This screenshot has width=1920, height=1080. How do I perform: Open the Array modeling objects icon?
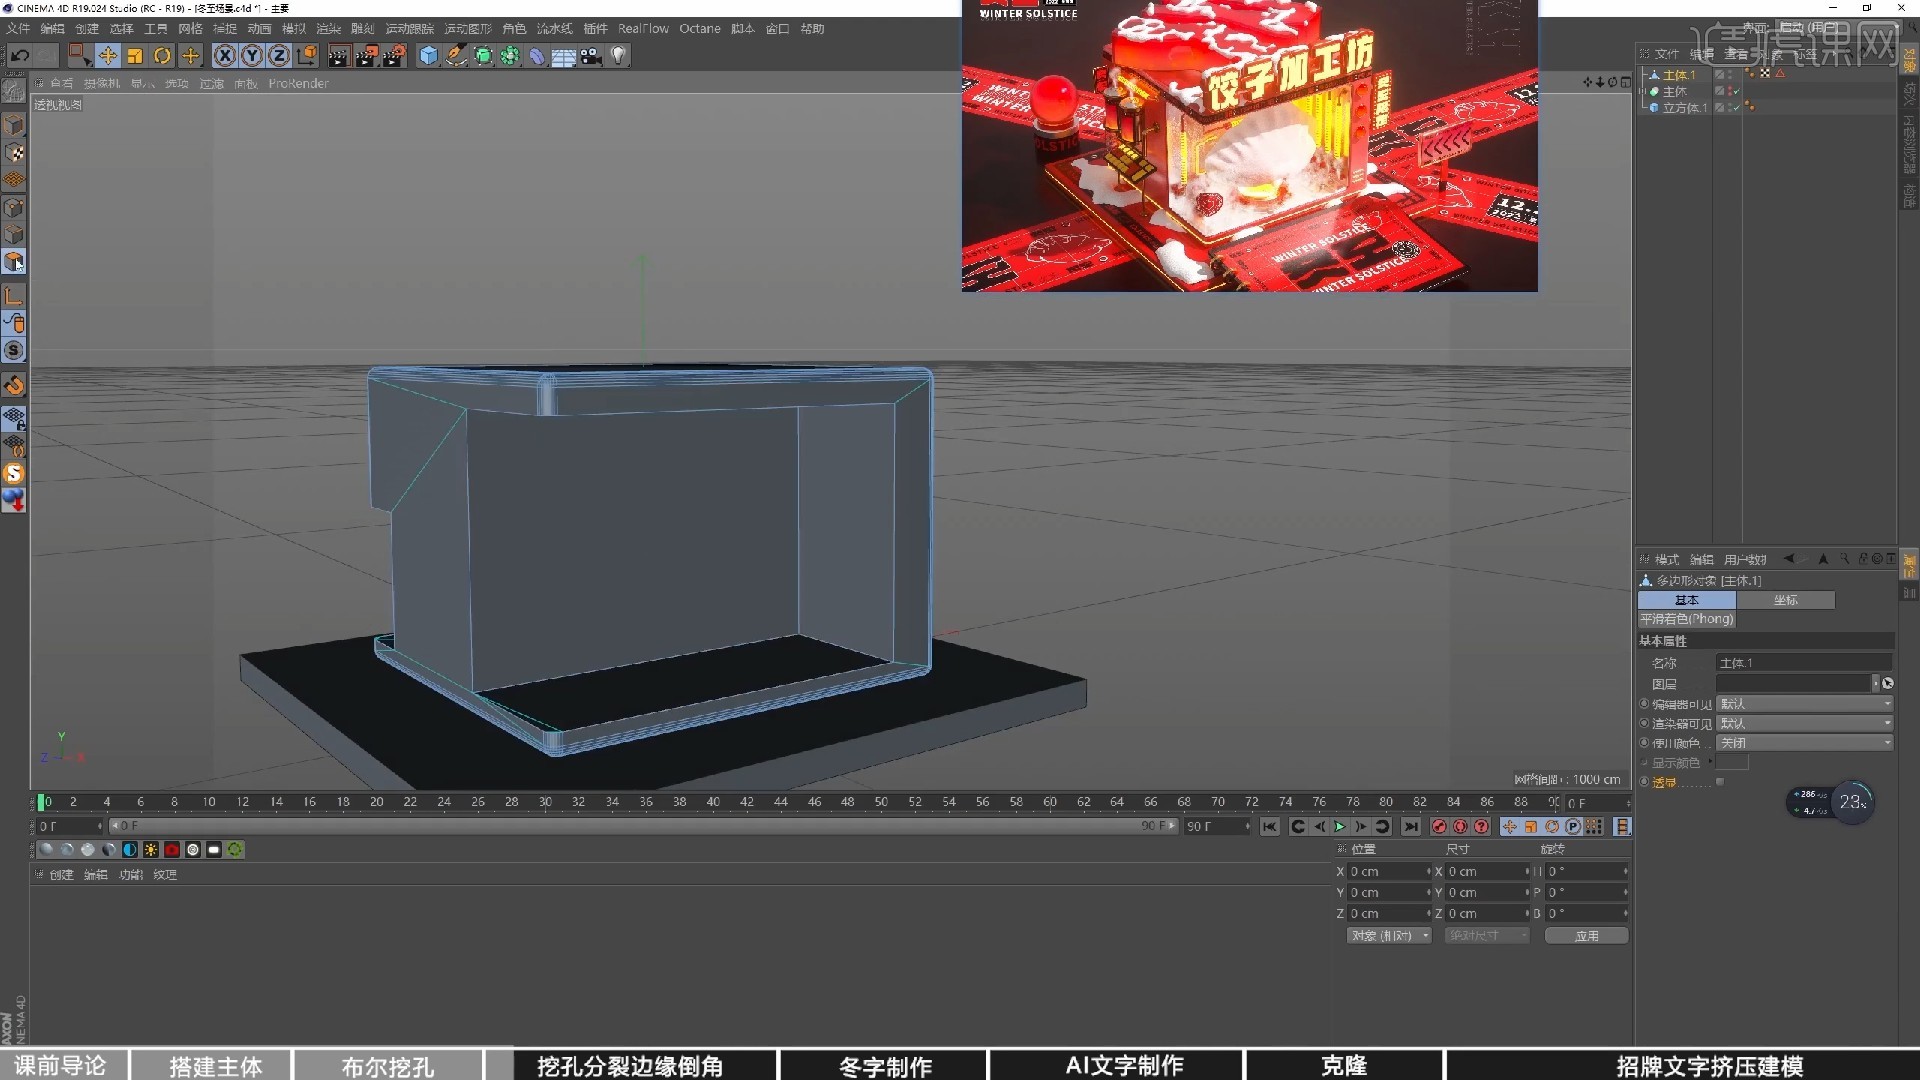510,56
